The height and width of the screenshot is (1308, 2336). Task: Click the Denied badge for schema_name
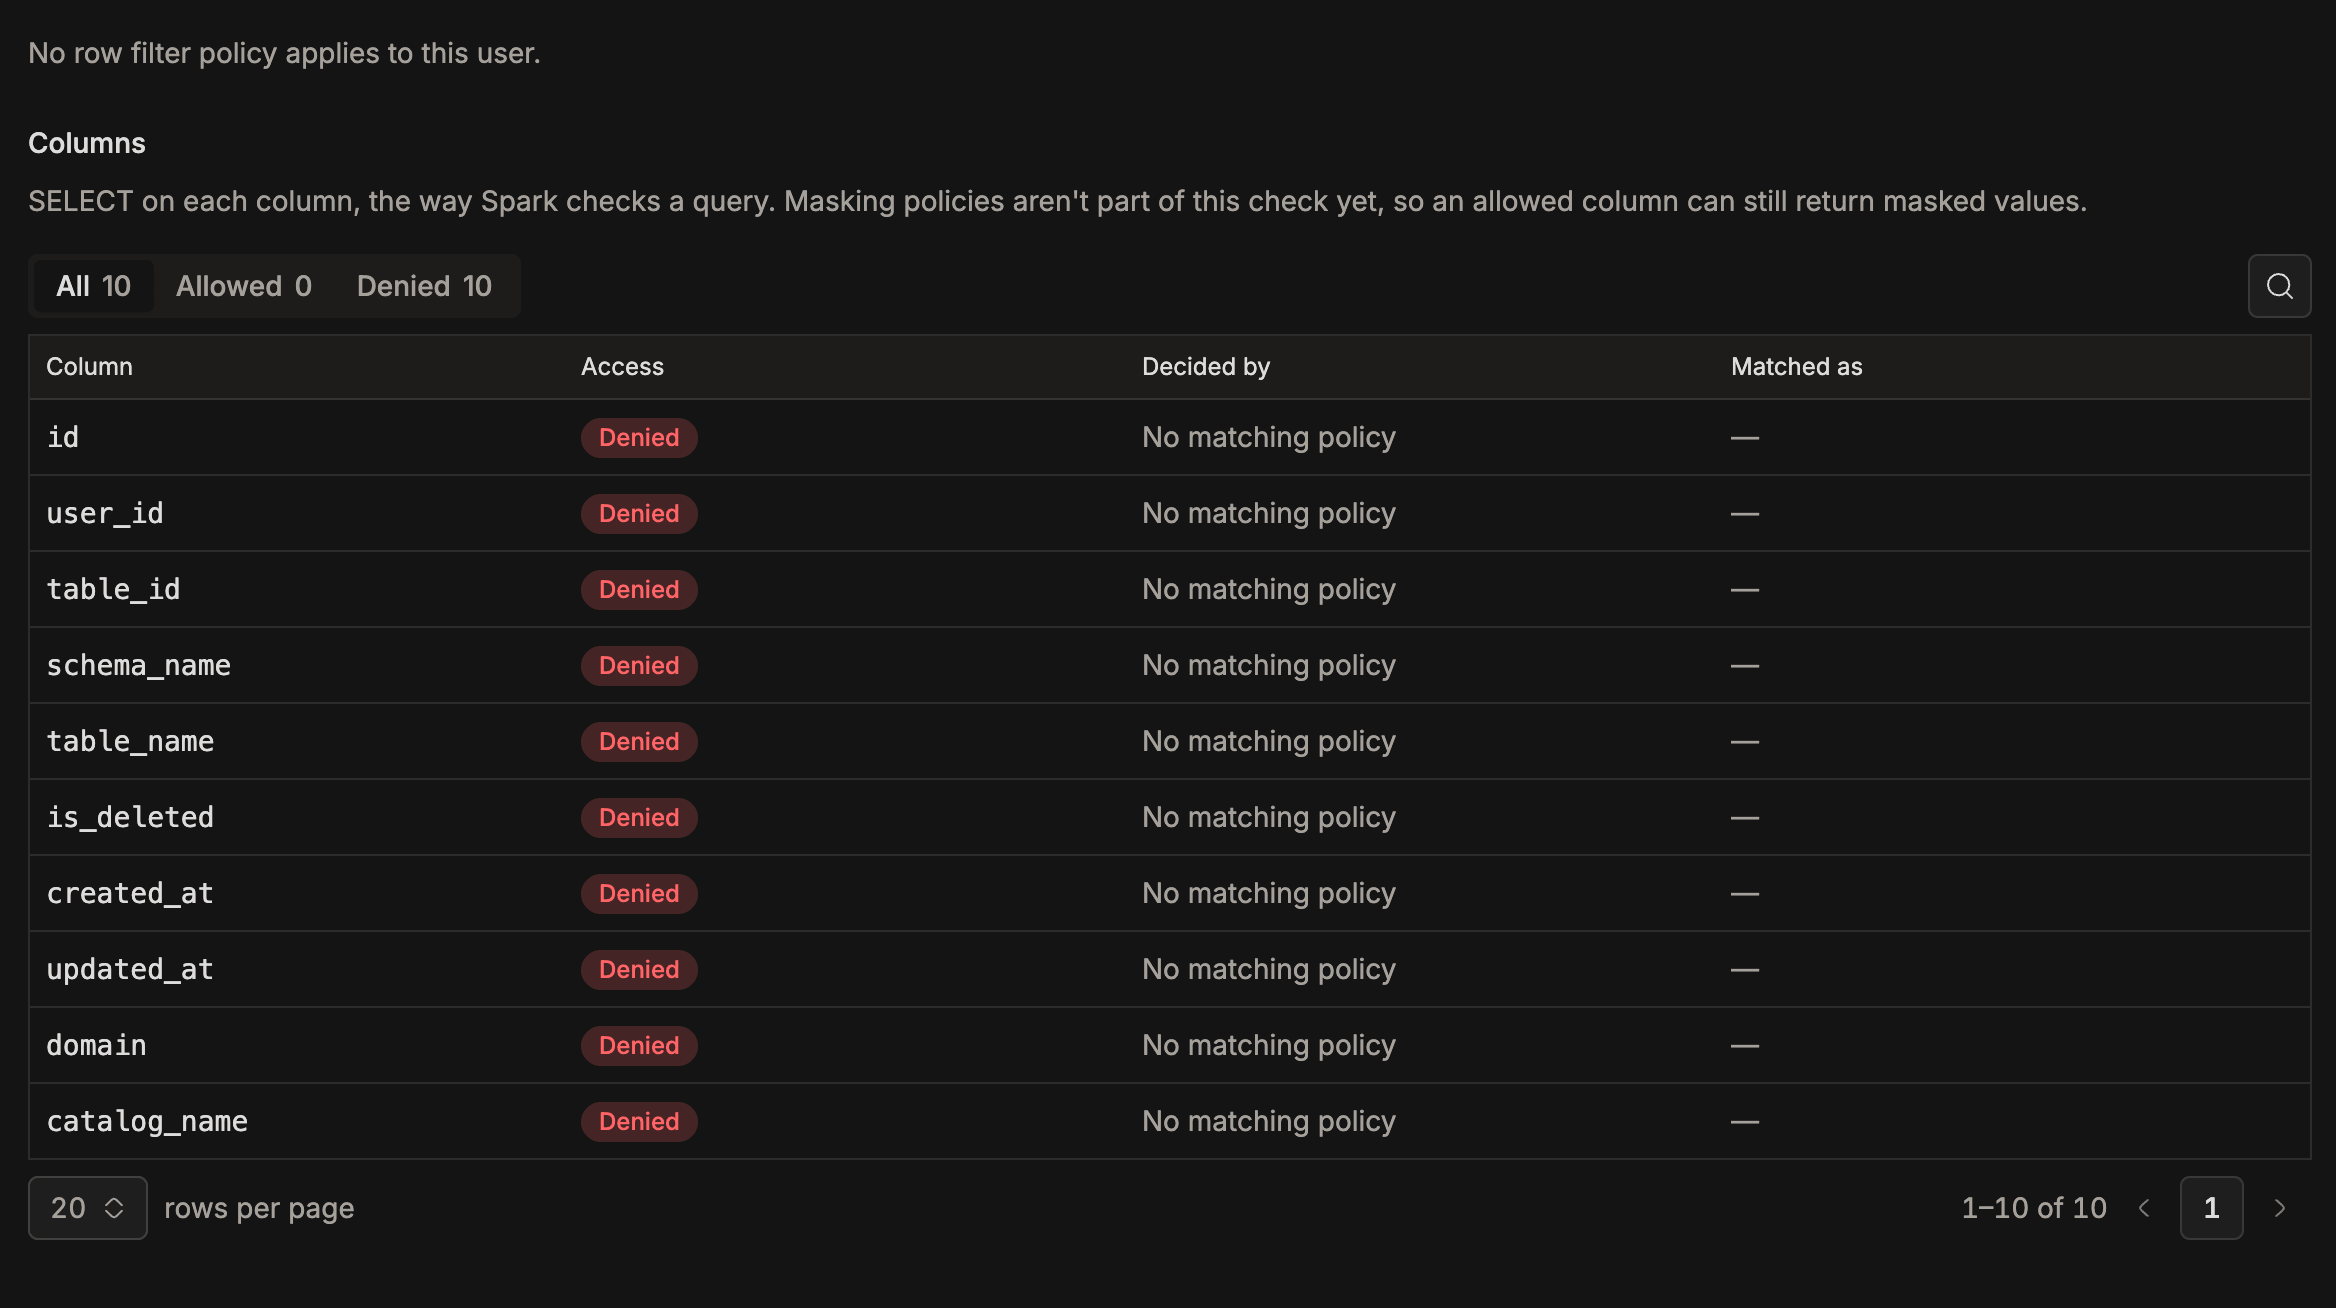click(x=639, y=666)
